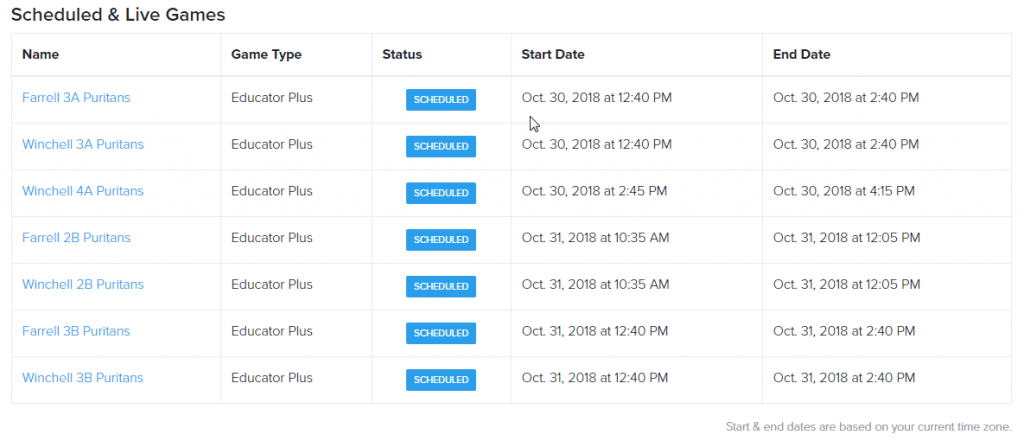
Task: Open the Farrell 3B Puritans game
Action: (76, 331)
